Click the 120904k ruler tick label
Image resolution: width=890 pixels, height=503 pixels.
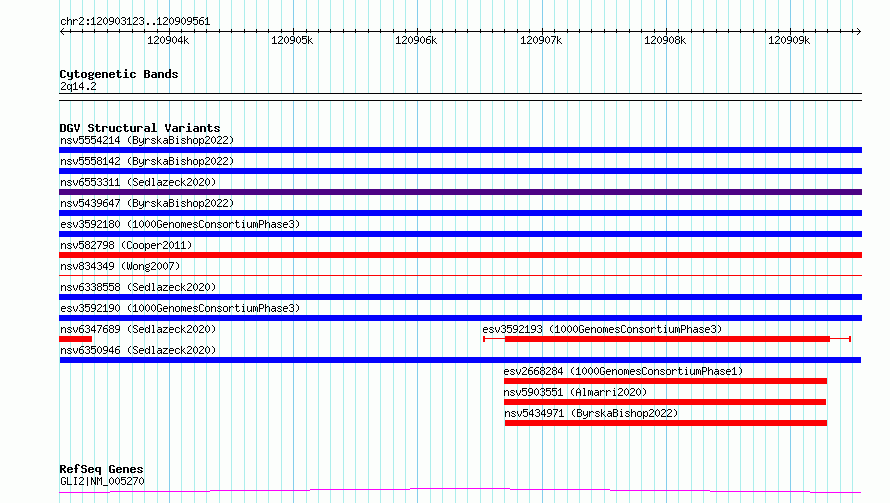pyautogui.click(x=168, y=40)
